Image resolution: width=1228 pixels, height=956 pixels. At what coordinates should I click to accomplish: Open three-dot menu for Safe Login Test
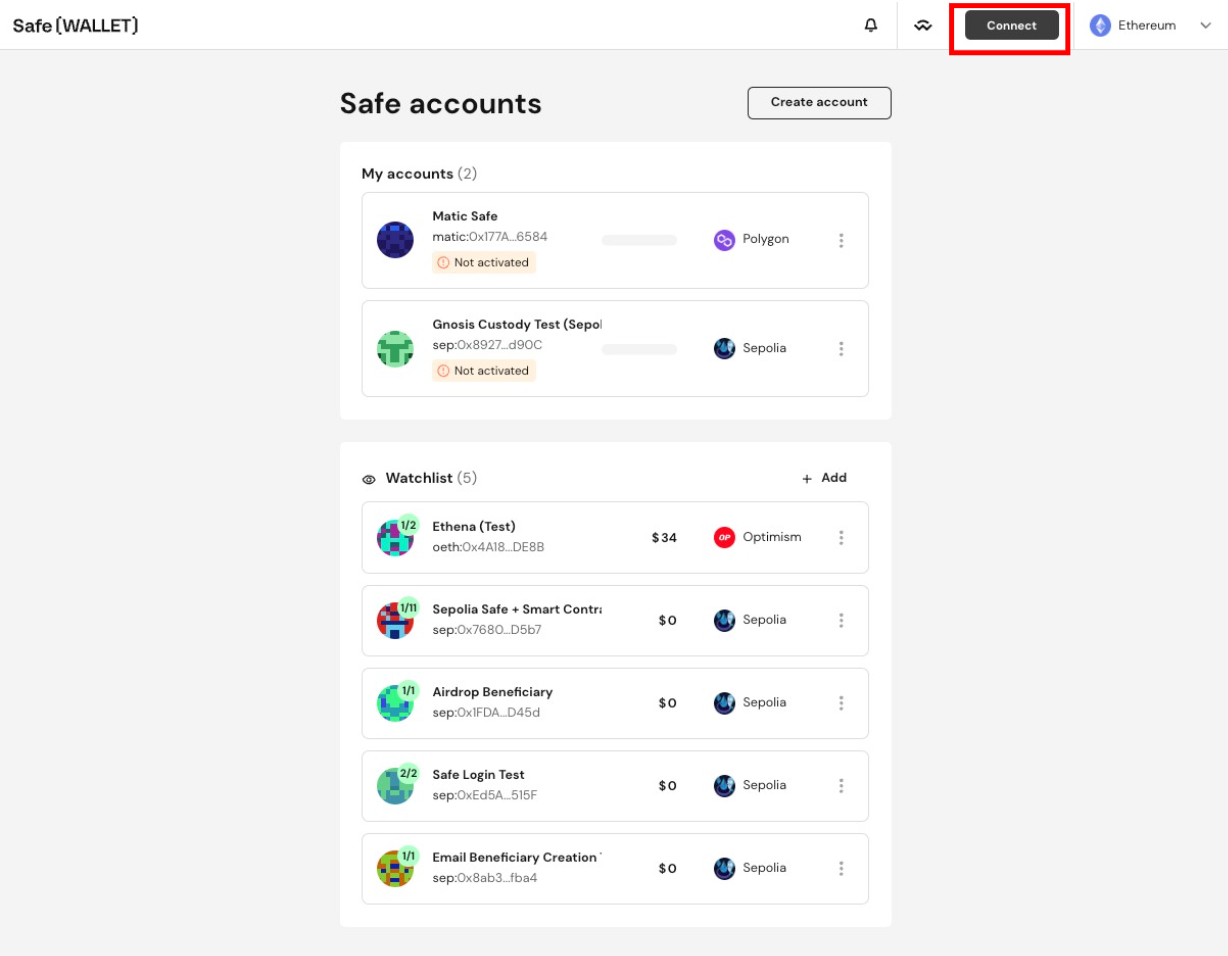[x=841, y=786]
